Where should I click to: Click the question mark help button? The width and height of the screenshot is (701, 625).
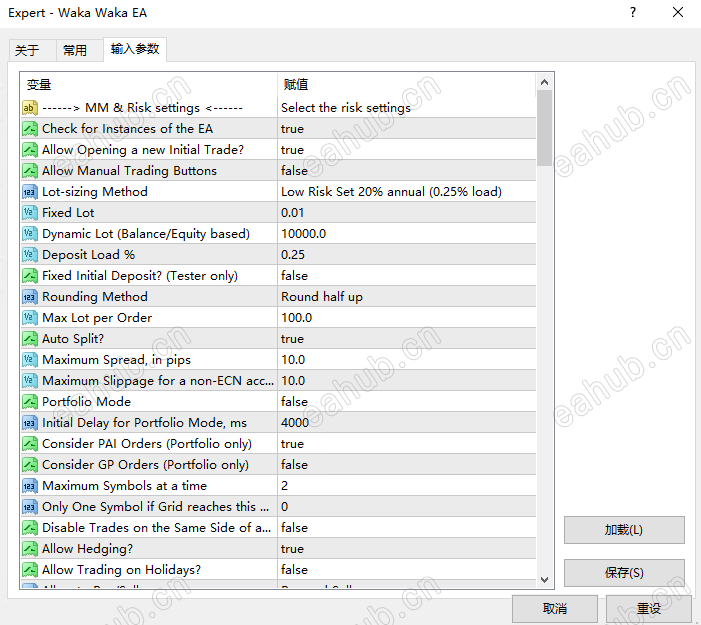point(633,13)
